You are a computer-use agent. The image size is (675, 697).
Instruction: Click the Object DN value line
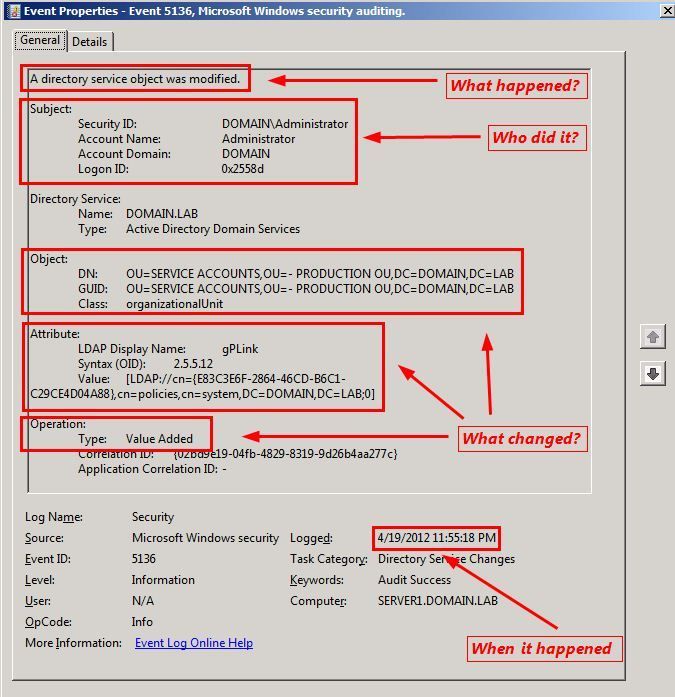(320, 274)
